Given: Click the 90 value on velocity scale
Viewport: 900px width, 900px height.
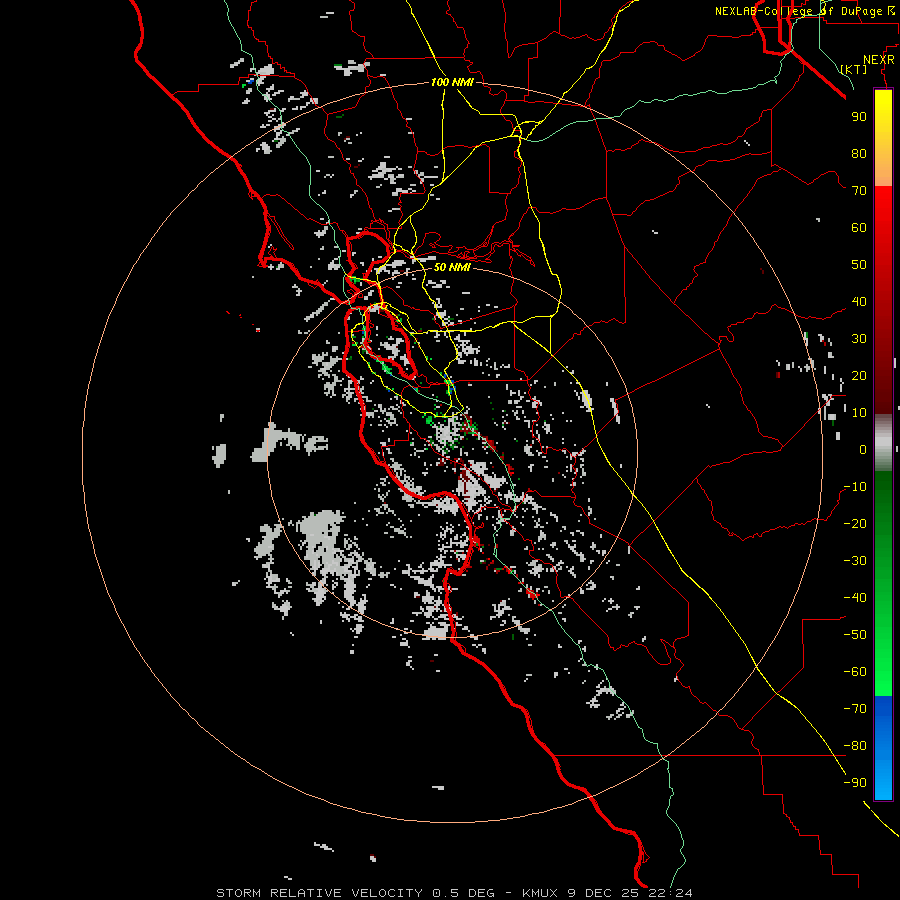Looking at the screenshot, I should point(859,117).
